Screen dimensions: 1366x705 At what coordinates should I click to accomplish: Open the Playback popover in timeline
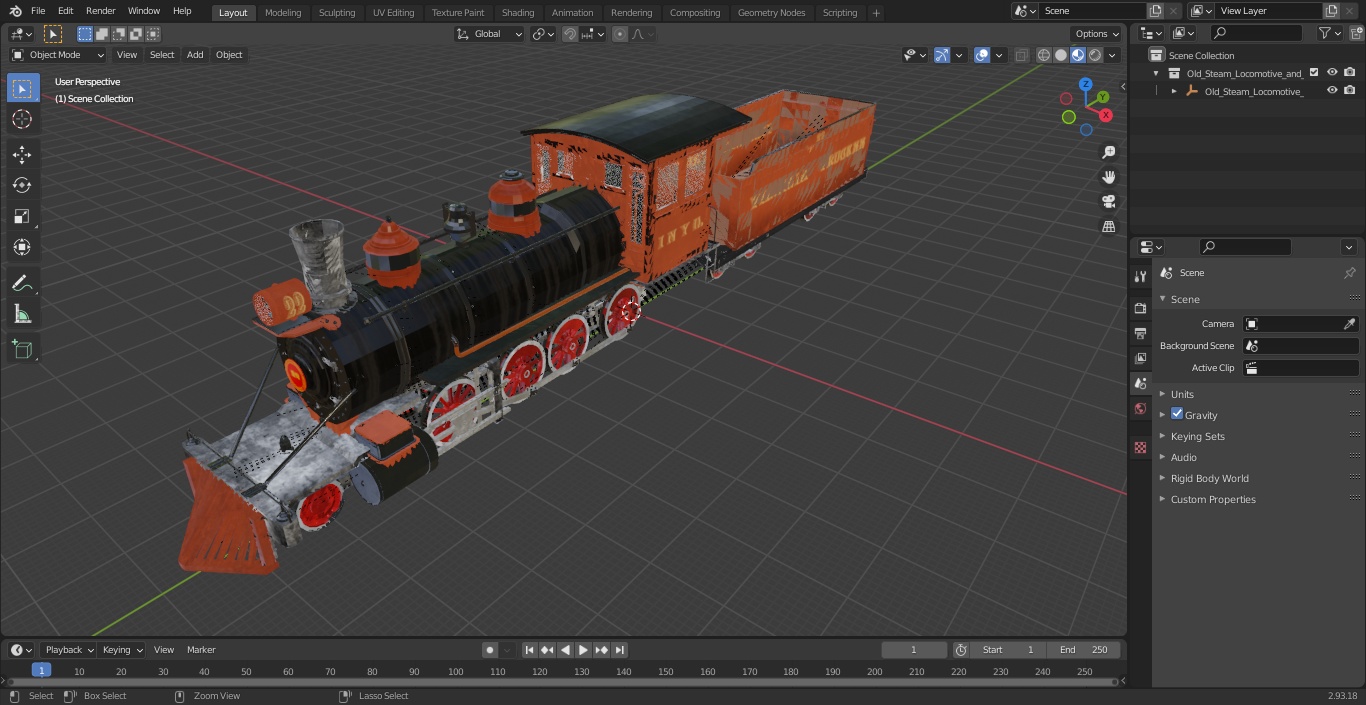(67, 650)
